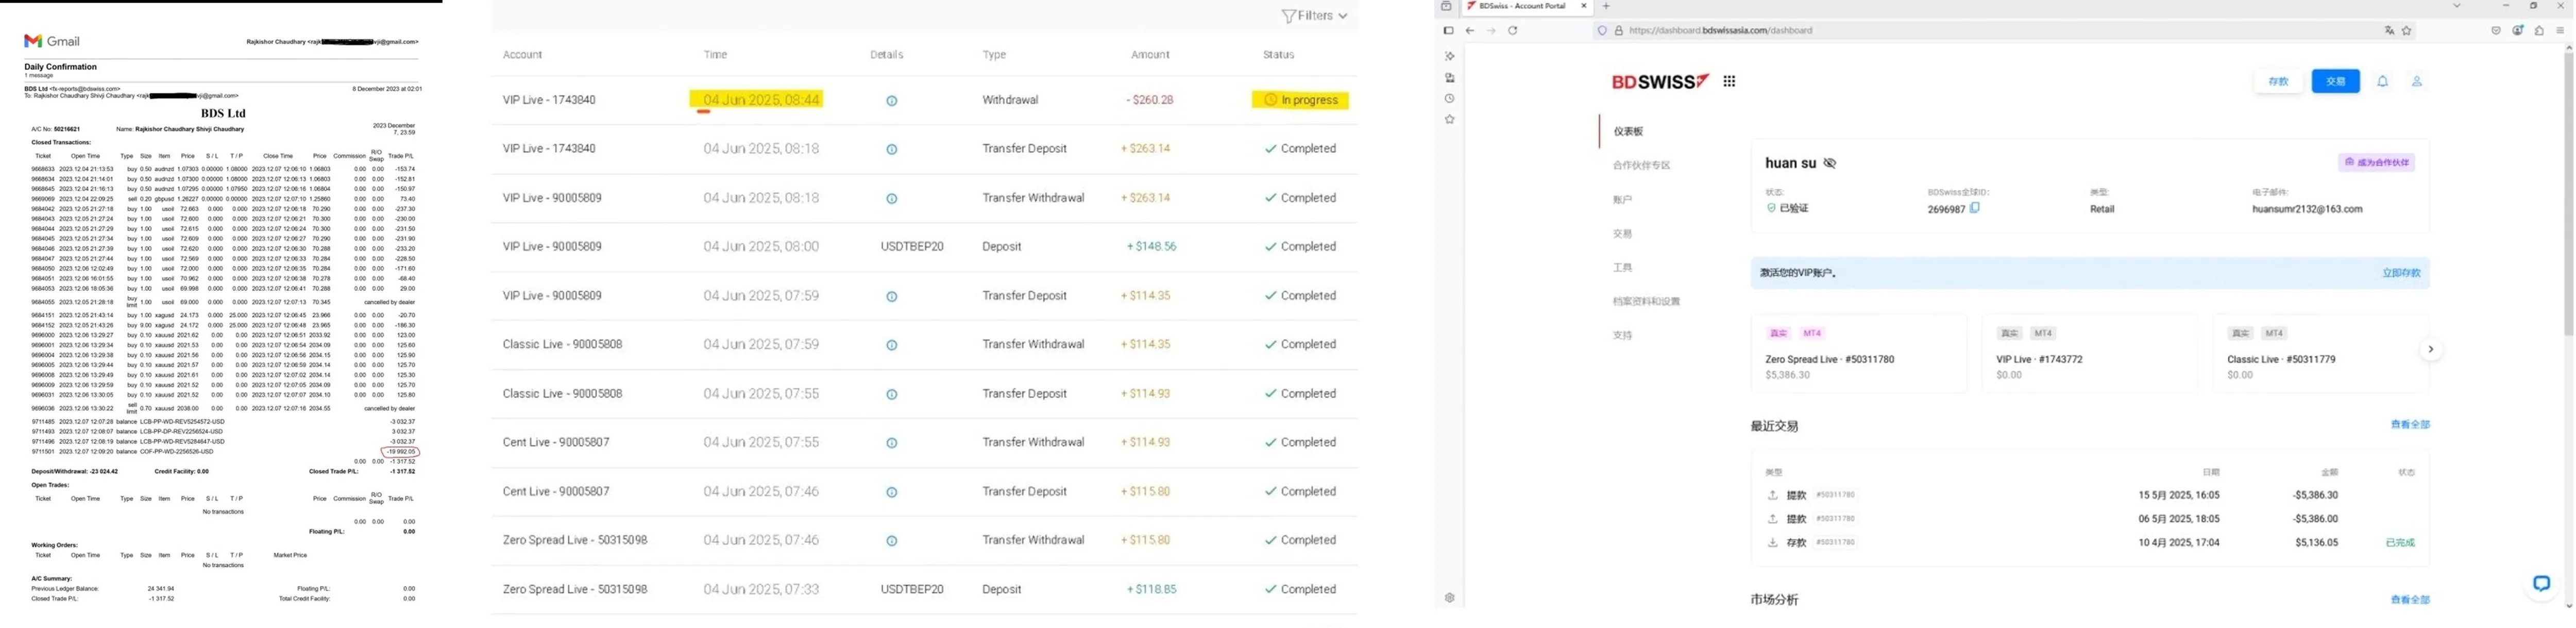
Task: Open 档案资料和设置 in the sidebar
Action: (x=1646, y=301)
